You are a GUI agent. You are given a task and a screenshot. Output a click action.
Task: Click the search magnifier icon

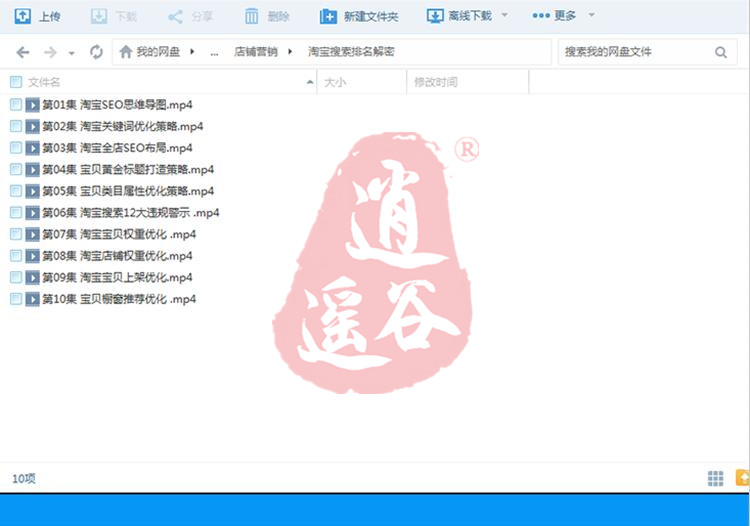point(721,52)
